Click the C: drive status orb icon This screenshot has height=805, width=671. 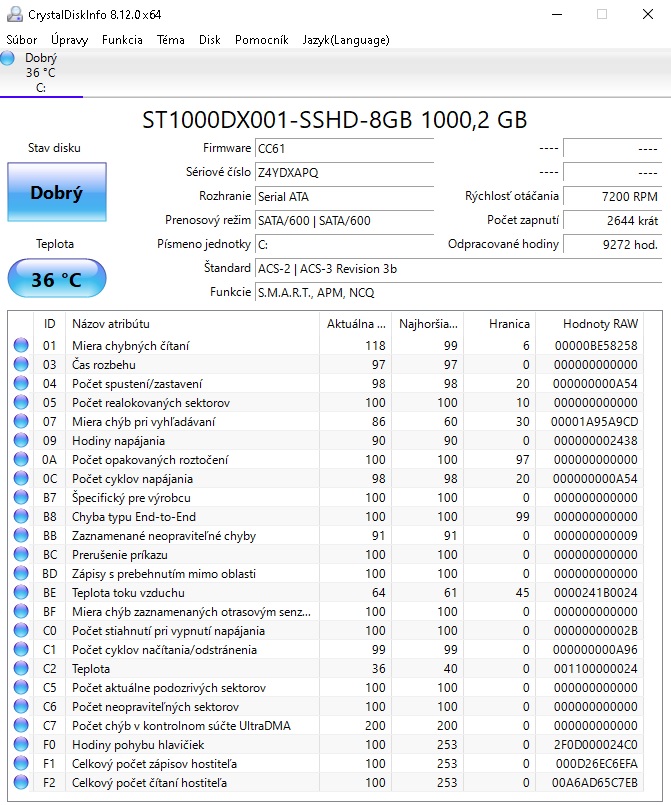(x=8, y=59)
